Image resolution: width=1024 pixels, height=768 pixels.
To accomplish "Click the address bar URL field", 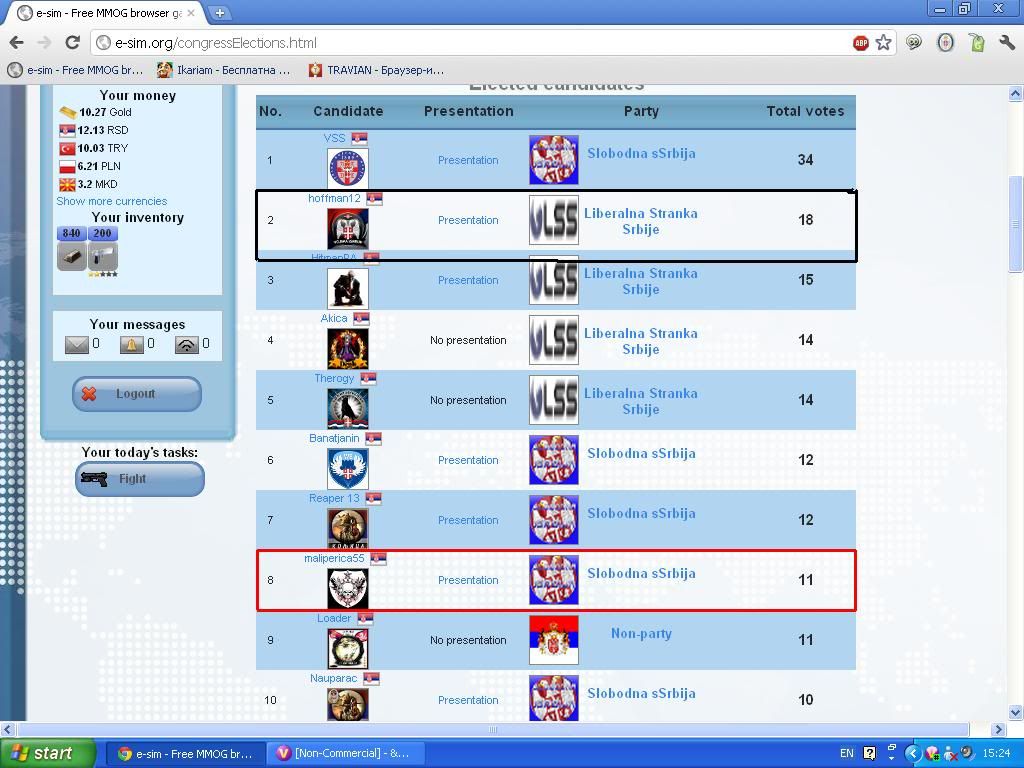I will click(470, 43).
